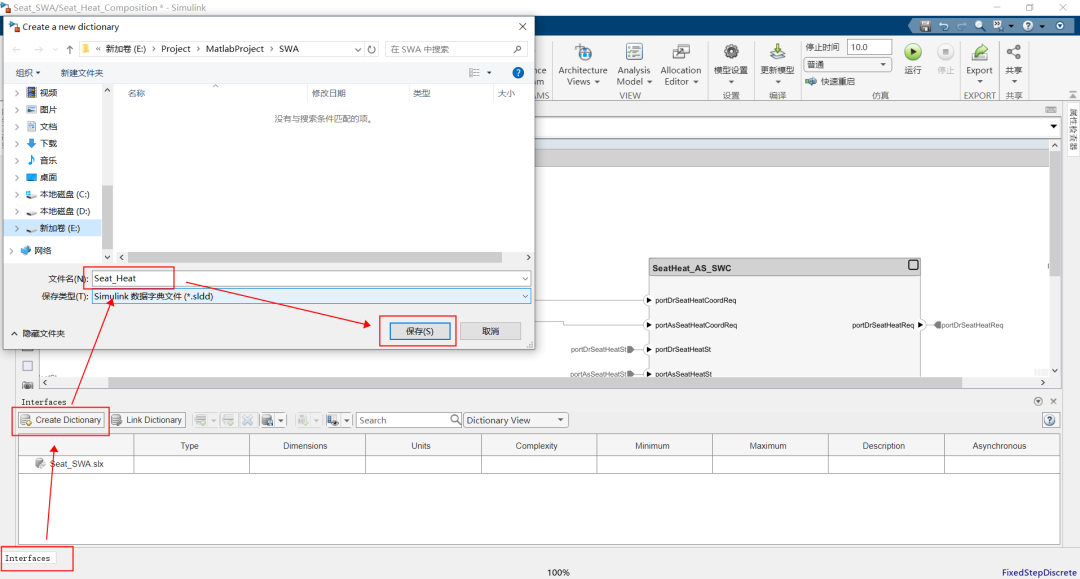Image resolution: width=1080 pixels, height=579 pixels.
Task: Click the magnifier search icon in the title toolbar
Action: [979, 26]
